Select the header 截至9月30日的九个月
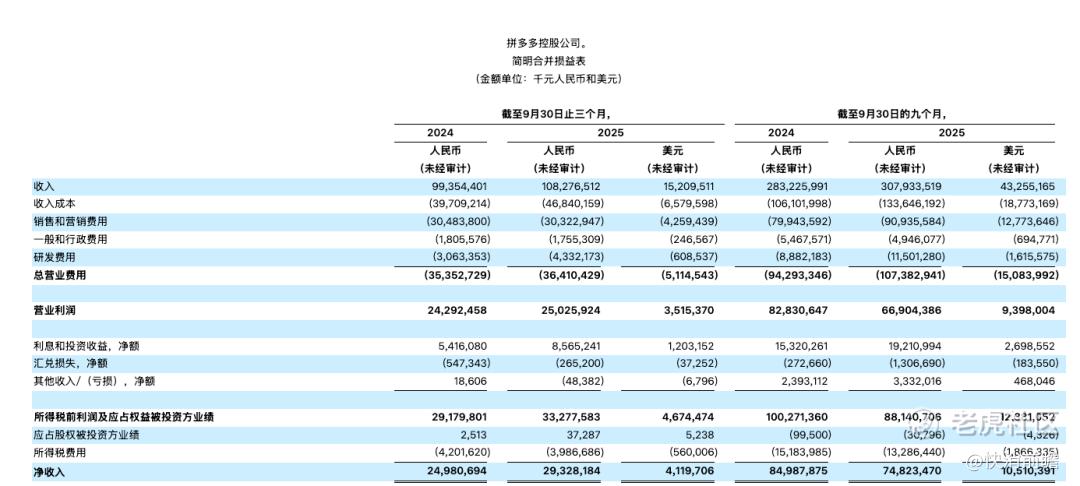The height and width of the screenshot is (486, 1080). (892, 114)
